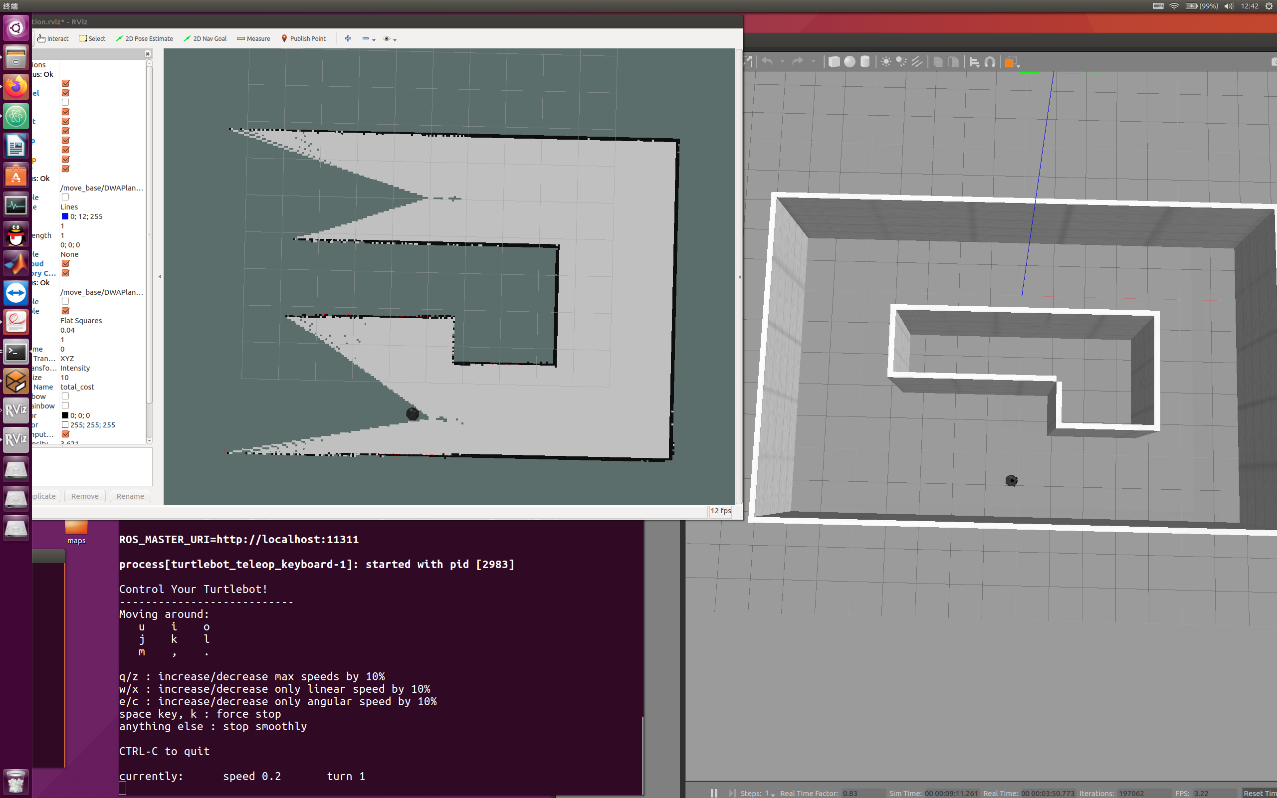The height and width of the screenshot is (798, 1277).
Task: Insert a box shape in Gazebo
Action: [834, 61]
